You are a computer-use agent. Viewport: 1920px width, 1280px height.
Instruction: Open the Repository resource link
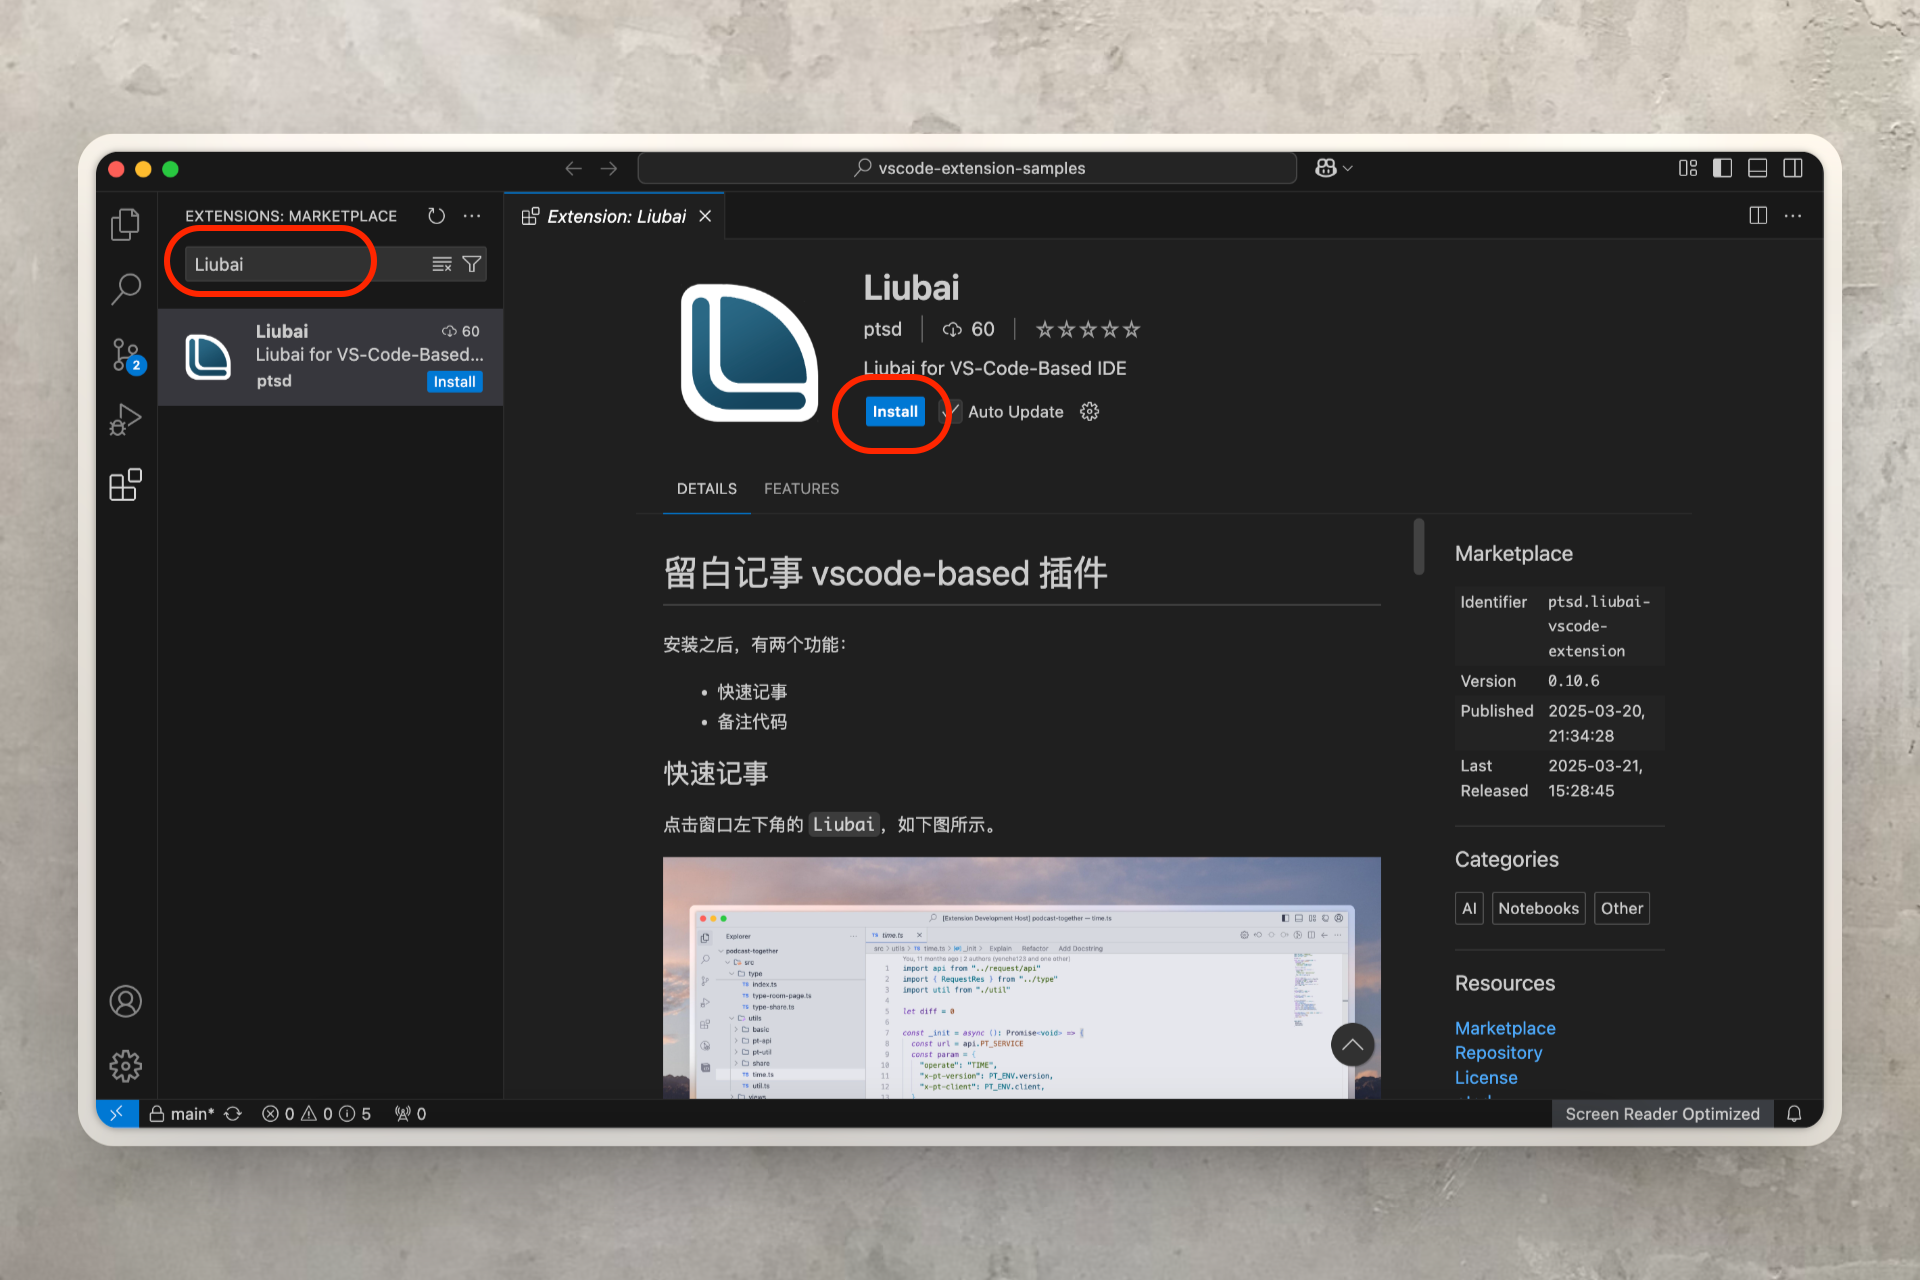pos(1498,1053)
